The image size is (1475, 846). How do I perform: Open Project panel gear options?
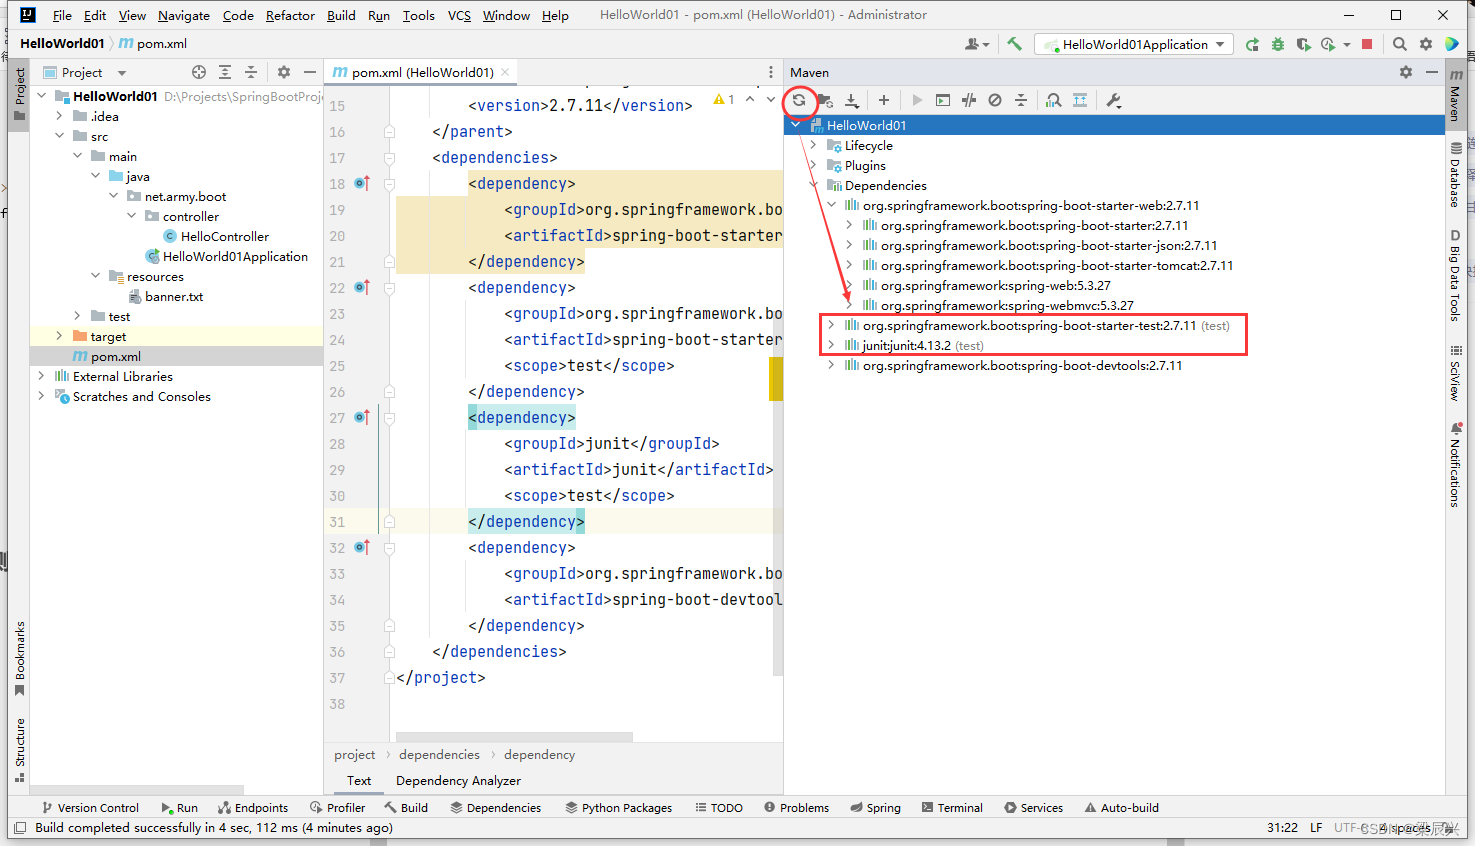284,72
